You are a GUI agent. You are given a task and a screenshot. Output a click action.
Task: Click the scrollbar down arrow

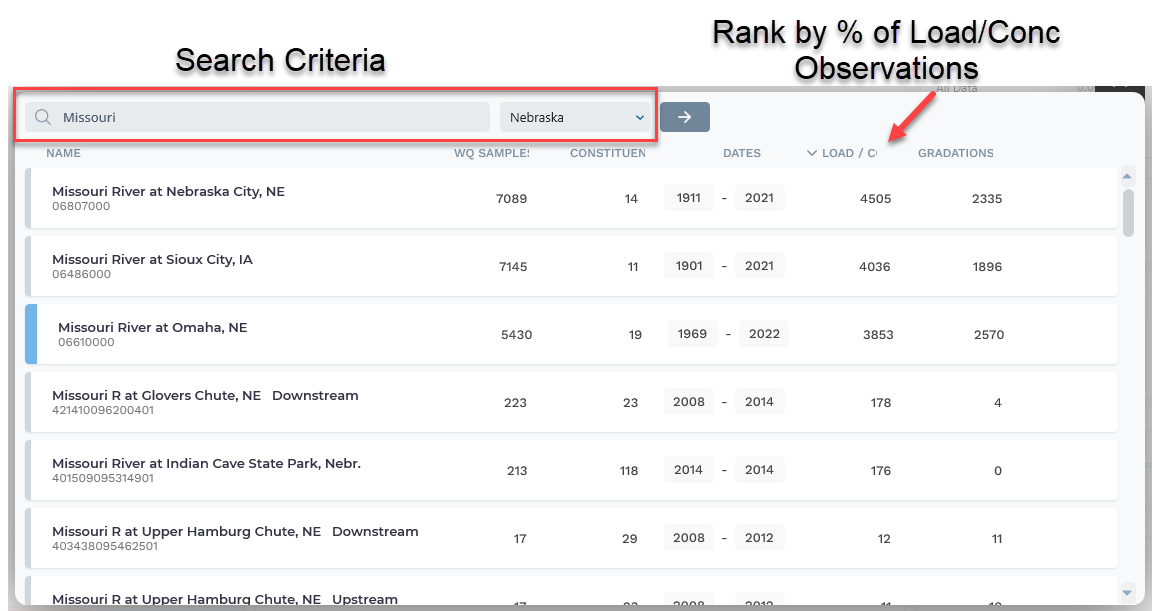click(1128, 591)
